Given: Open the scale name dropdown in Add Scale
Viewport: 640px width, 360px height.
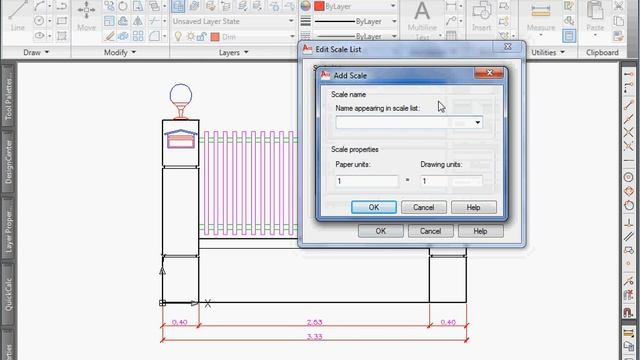Looking at the screenshot, I should click(x=478, y=122).
